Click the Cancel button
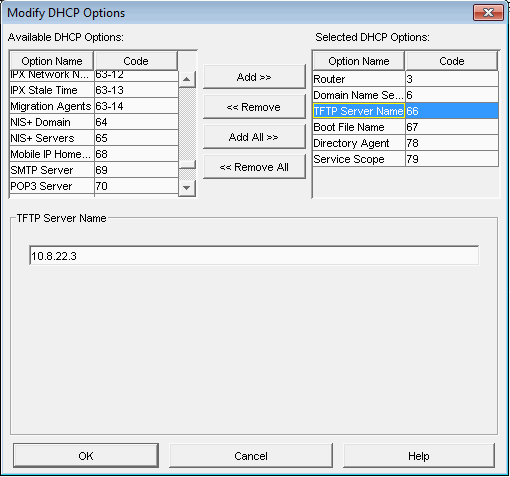 (251, 456)
